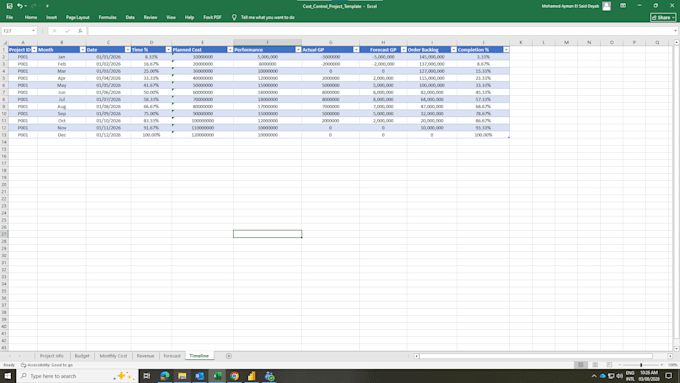The width and height of the screenshot is (680, 383).
Task: Click the zoom slider handle
Action: pyautogui.click(x=641, y=365)
